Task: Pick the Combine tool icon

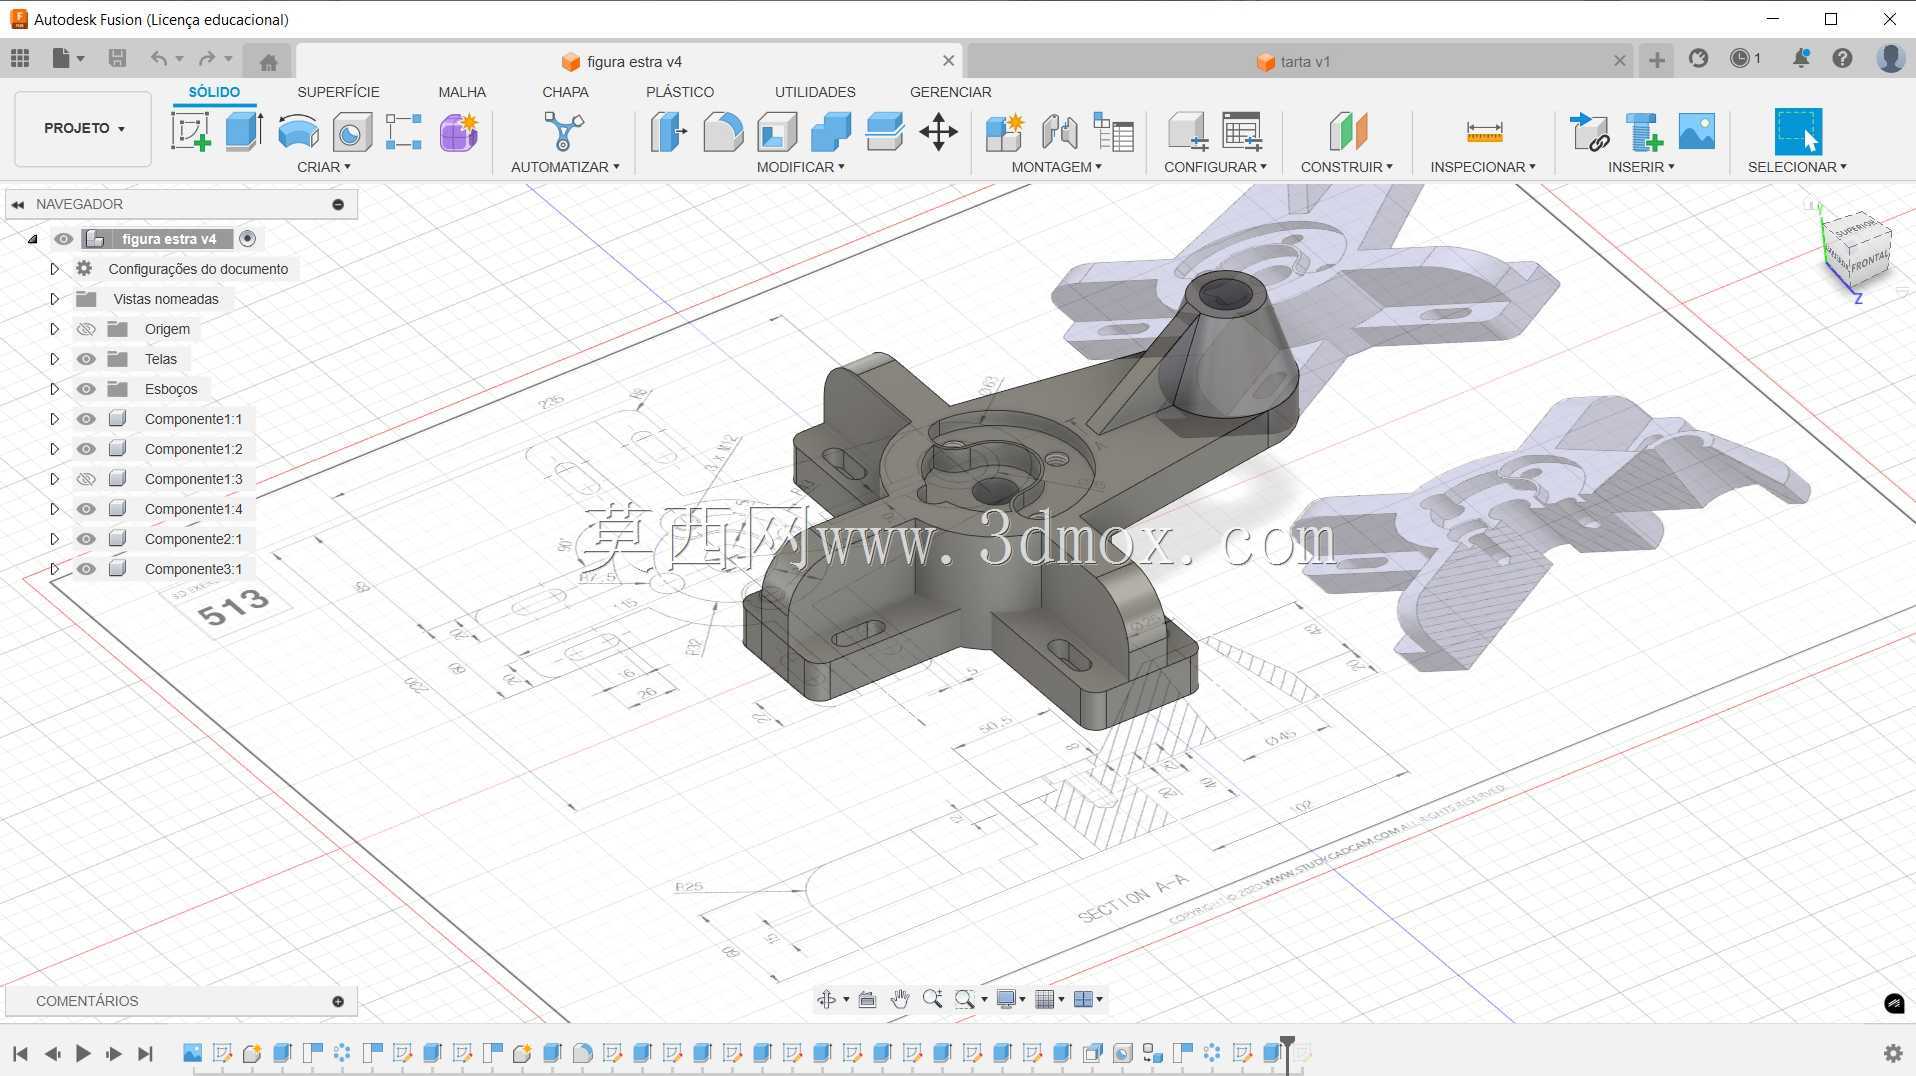Action: (831, 131)
